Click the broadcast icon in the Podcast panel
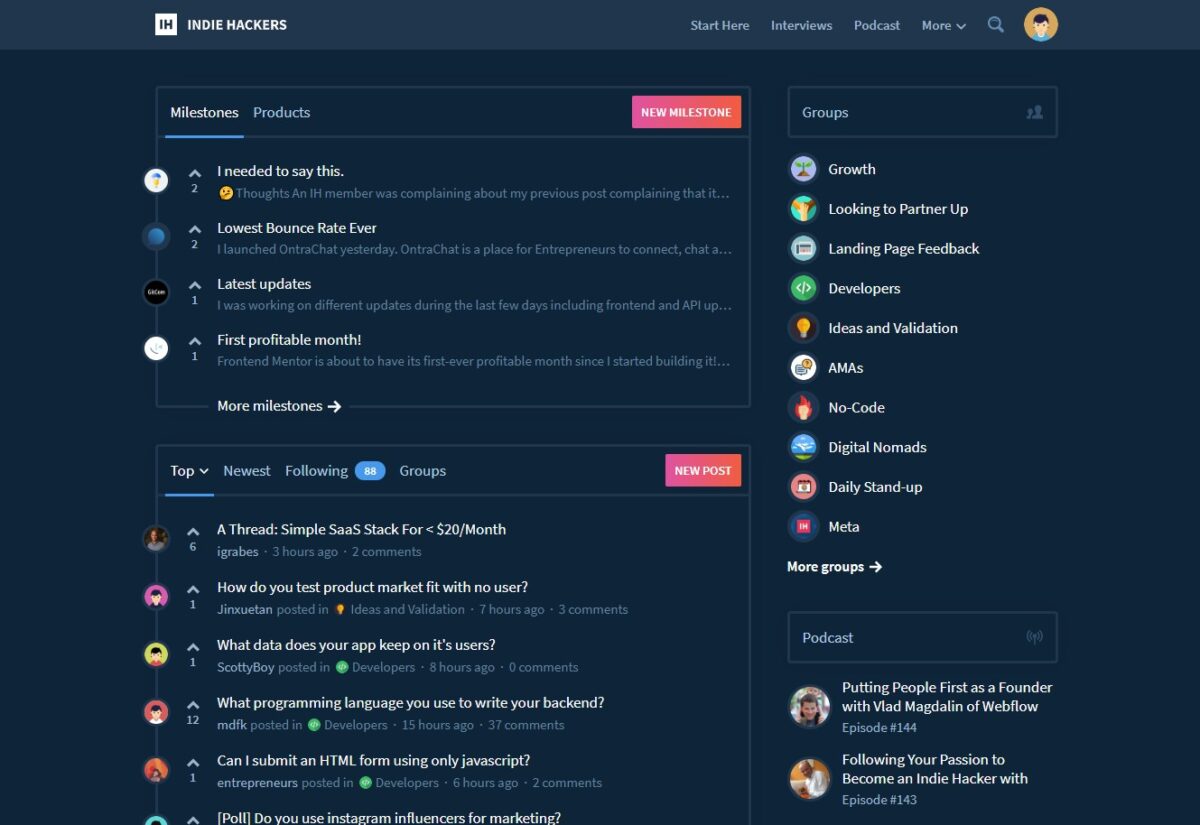 coord(1034,637)
